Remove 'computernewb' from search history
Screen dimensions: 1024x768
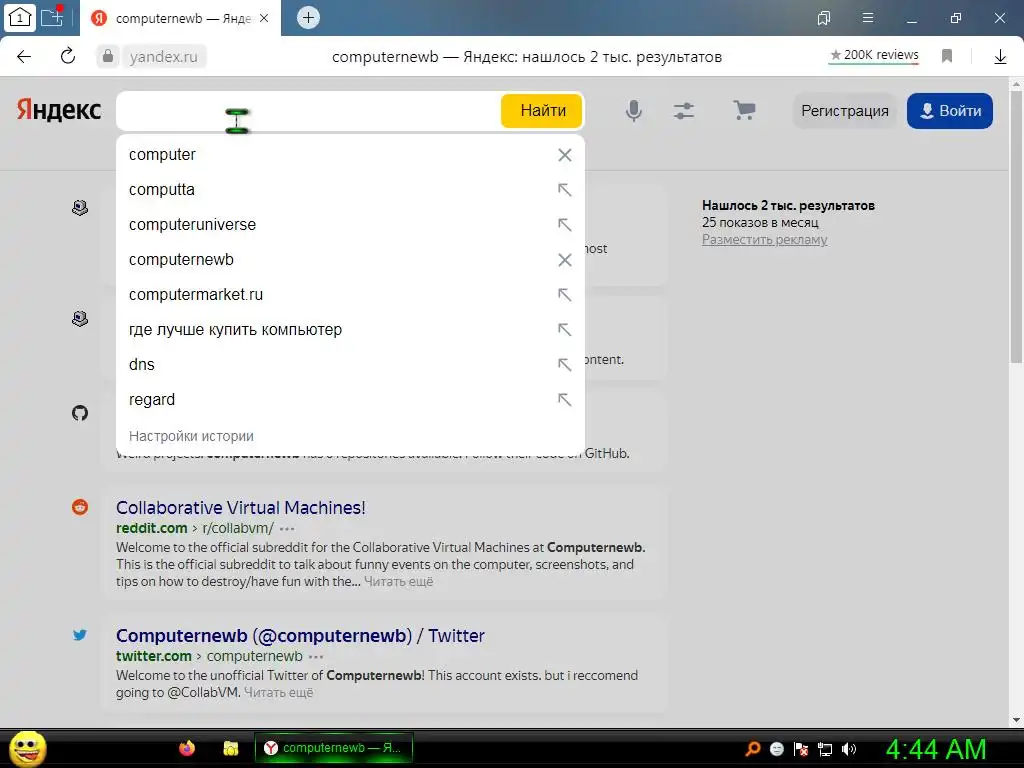(x=565, y=260)
